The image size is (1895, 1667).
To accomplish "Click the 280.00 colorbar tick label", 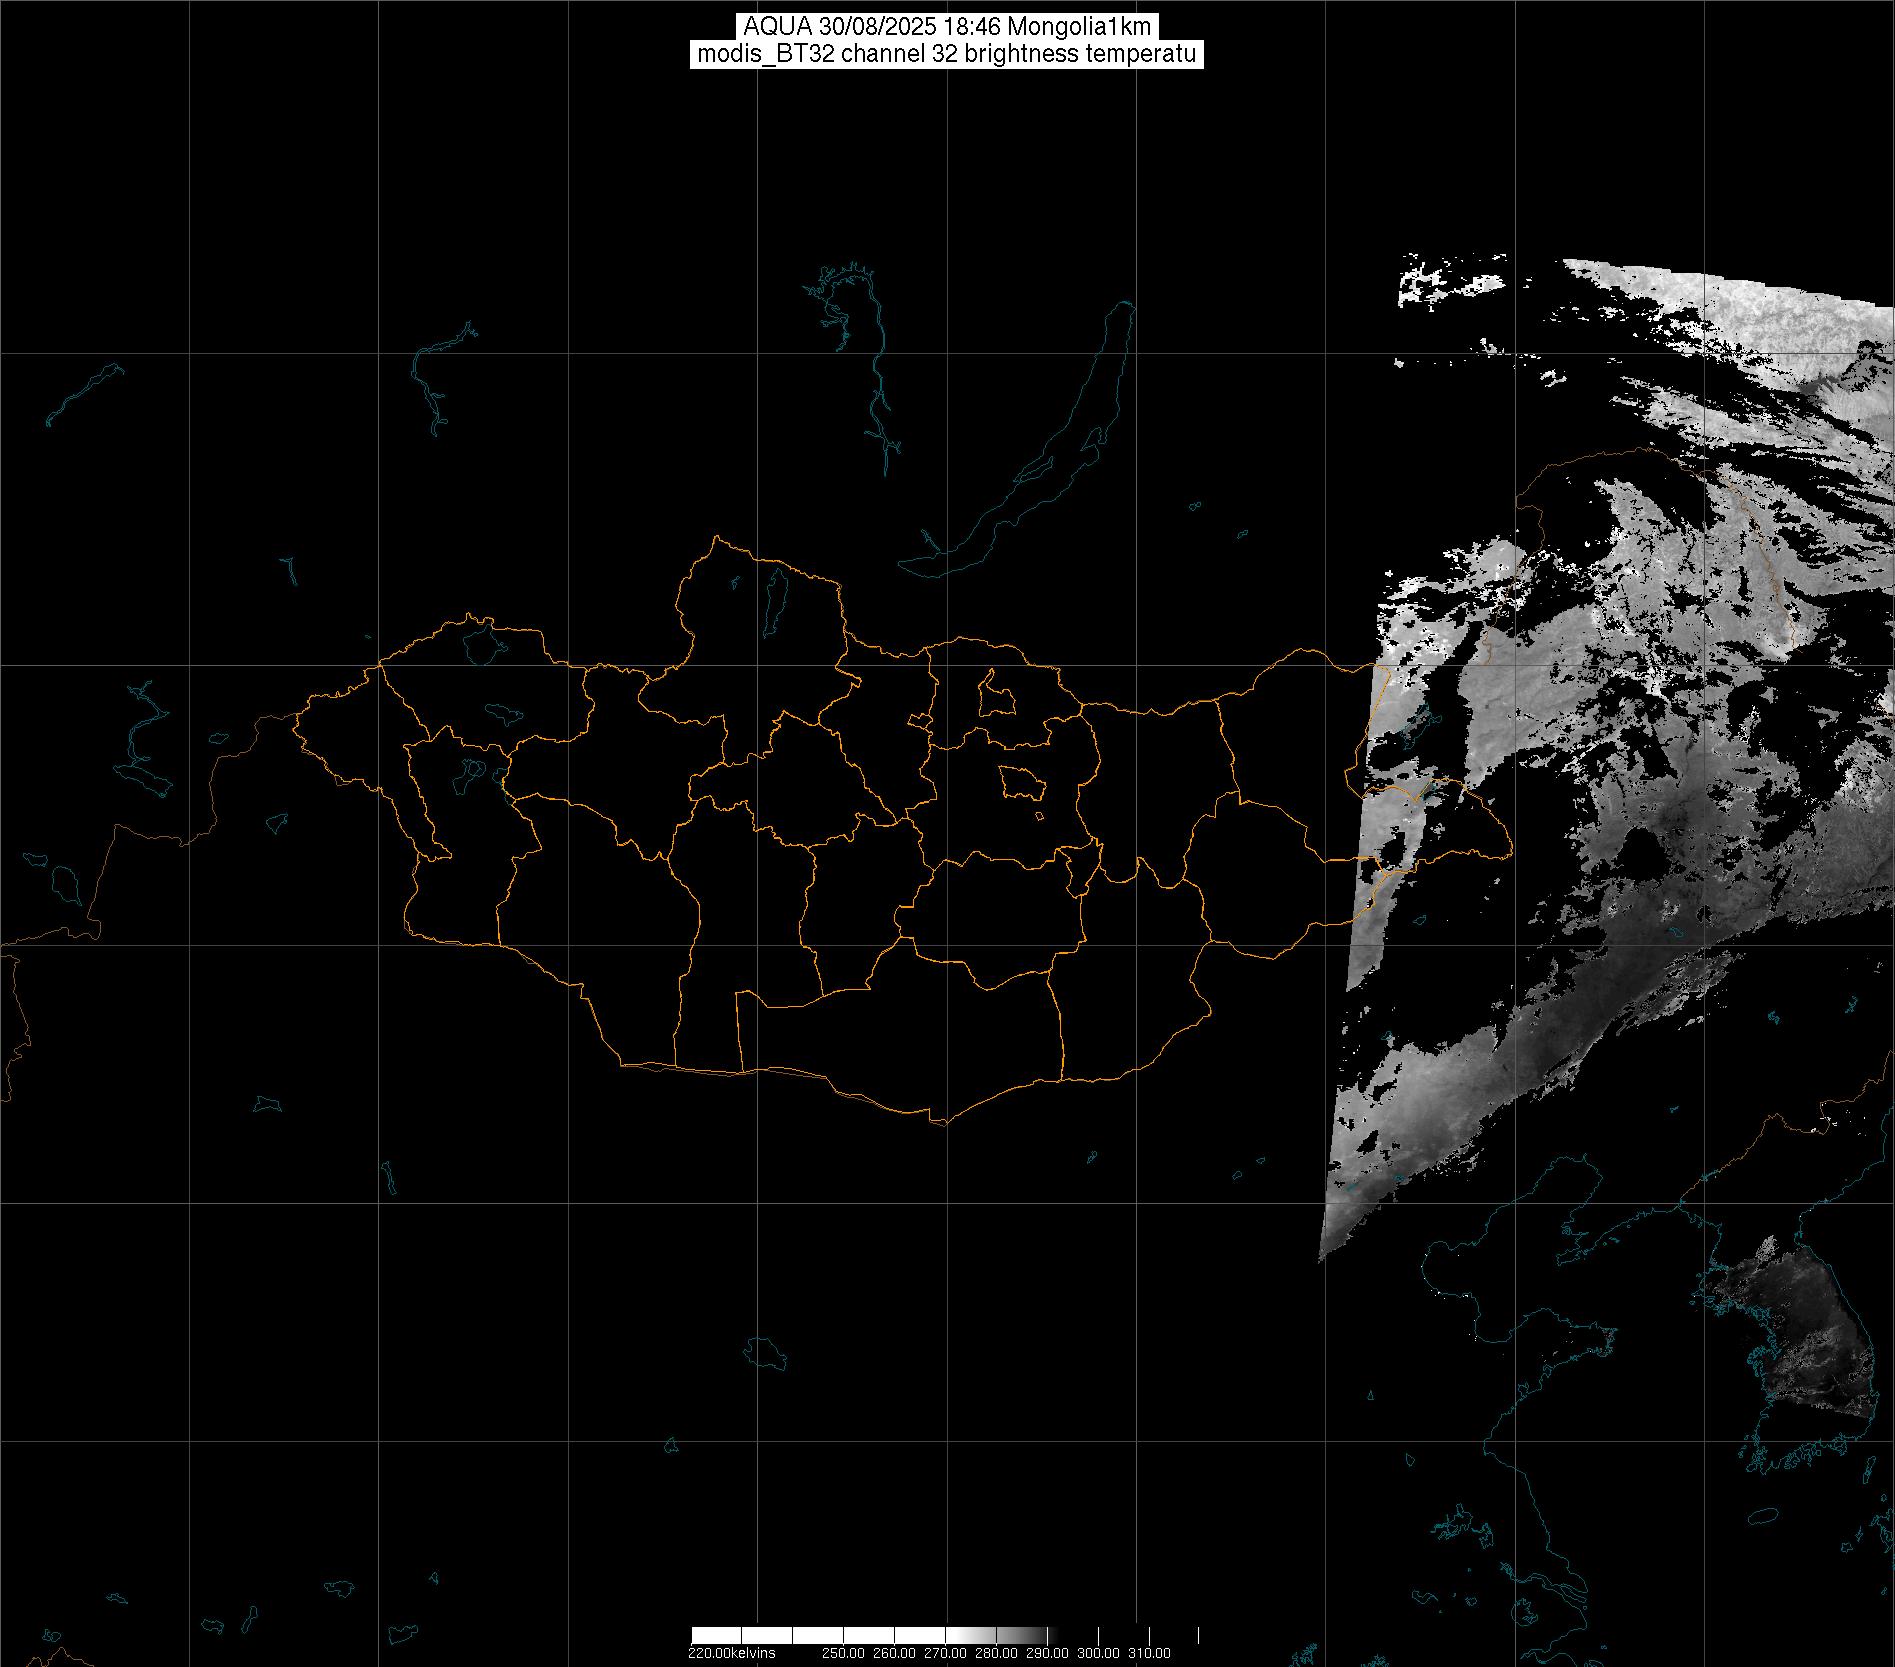I will (x=997, y=1653).
